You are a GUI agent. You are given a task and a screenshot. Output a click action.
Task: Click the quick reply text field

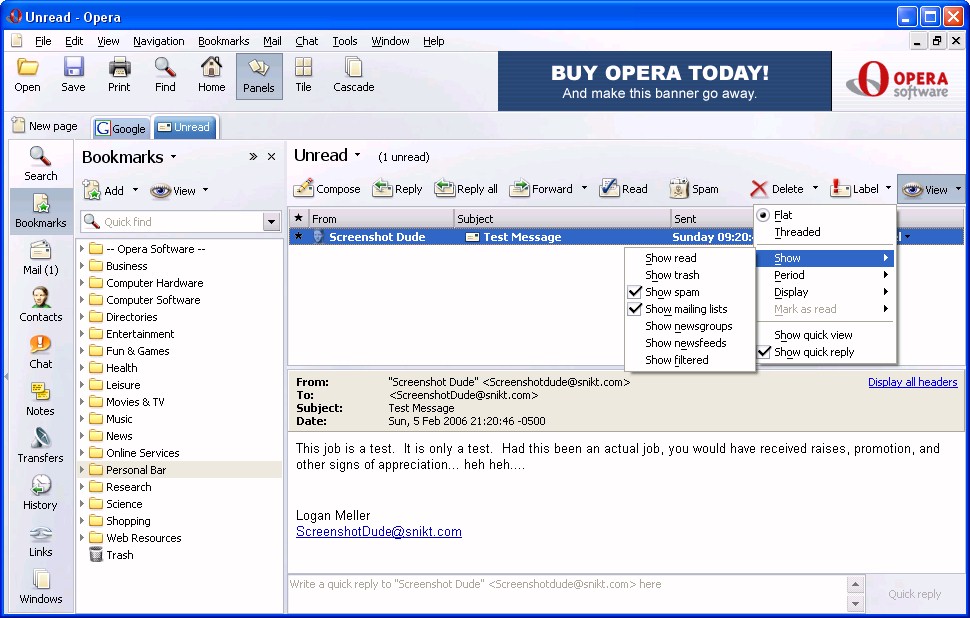(567, 593)
